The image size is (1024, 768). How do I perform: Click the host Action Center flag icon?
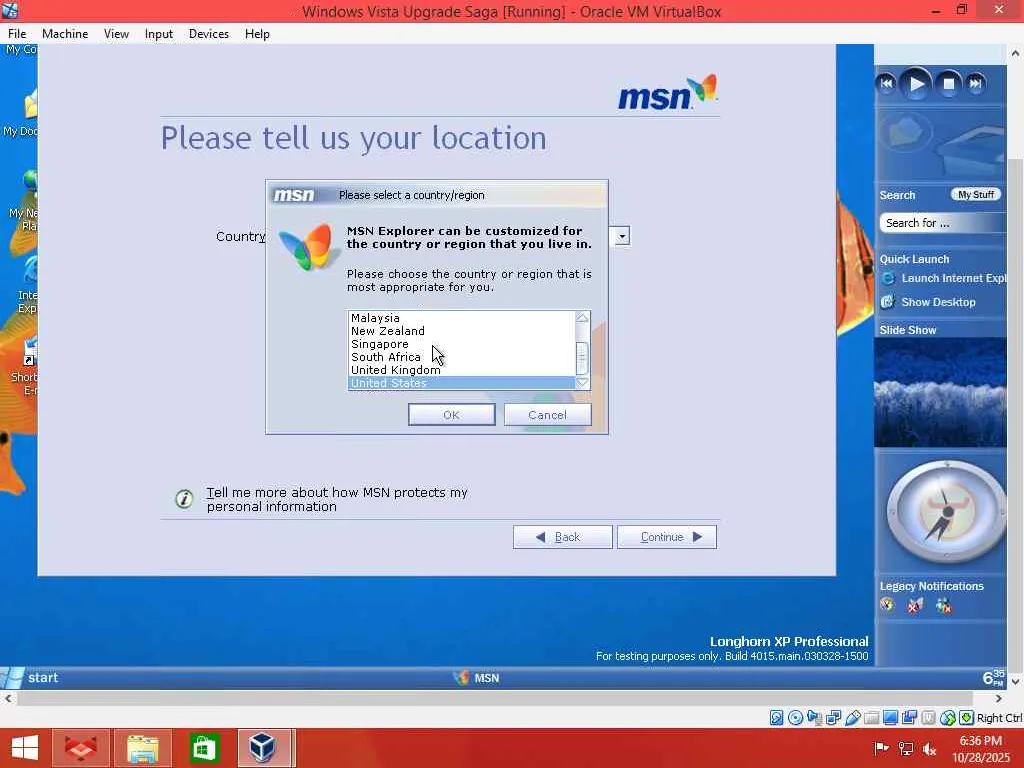click(x=881, y=748)
